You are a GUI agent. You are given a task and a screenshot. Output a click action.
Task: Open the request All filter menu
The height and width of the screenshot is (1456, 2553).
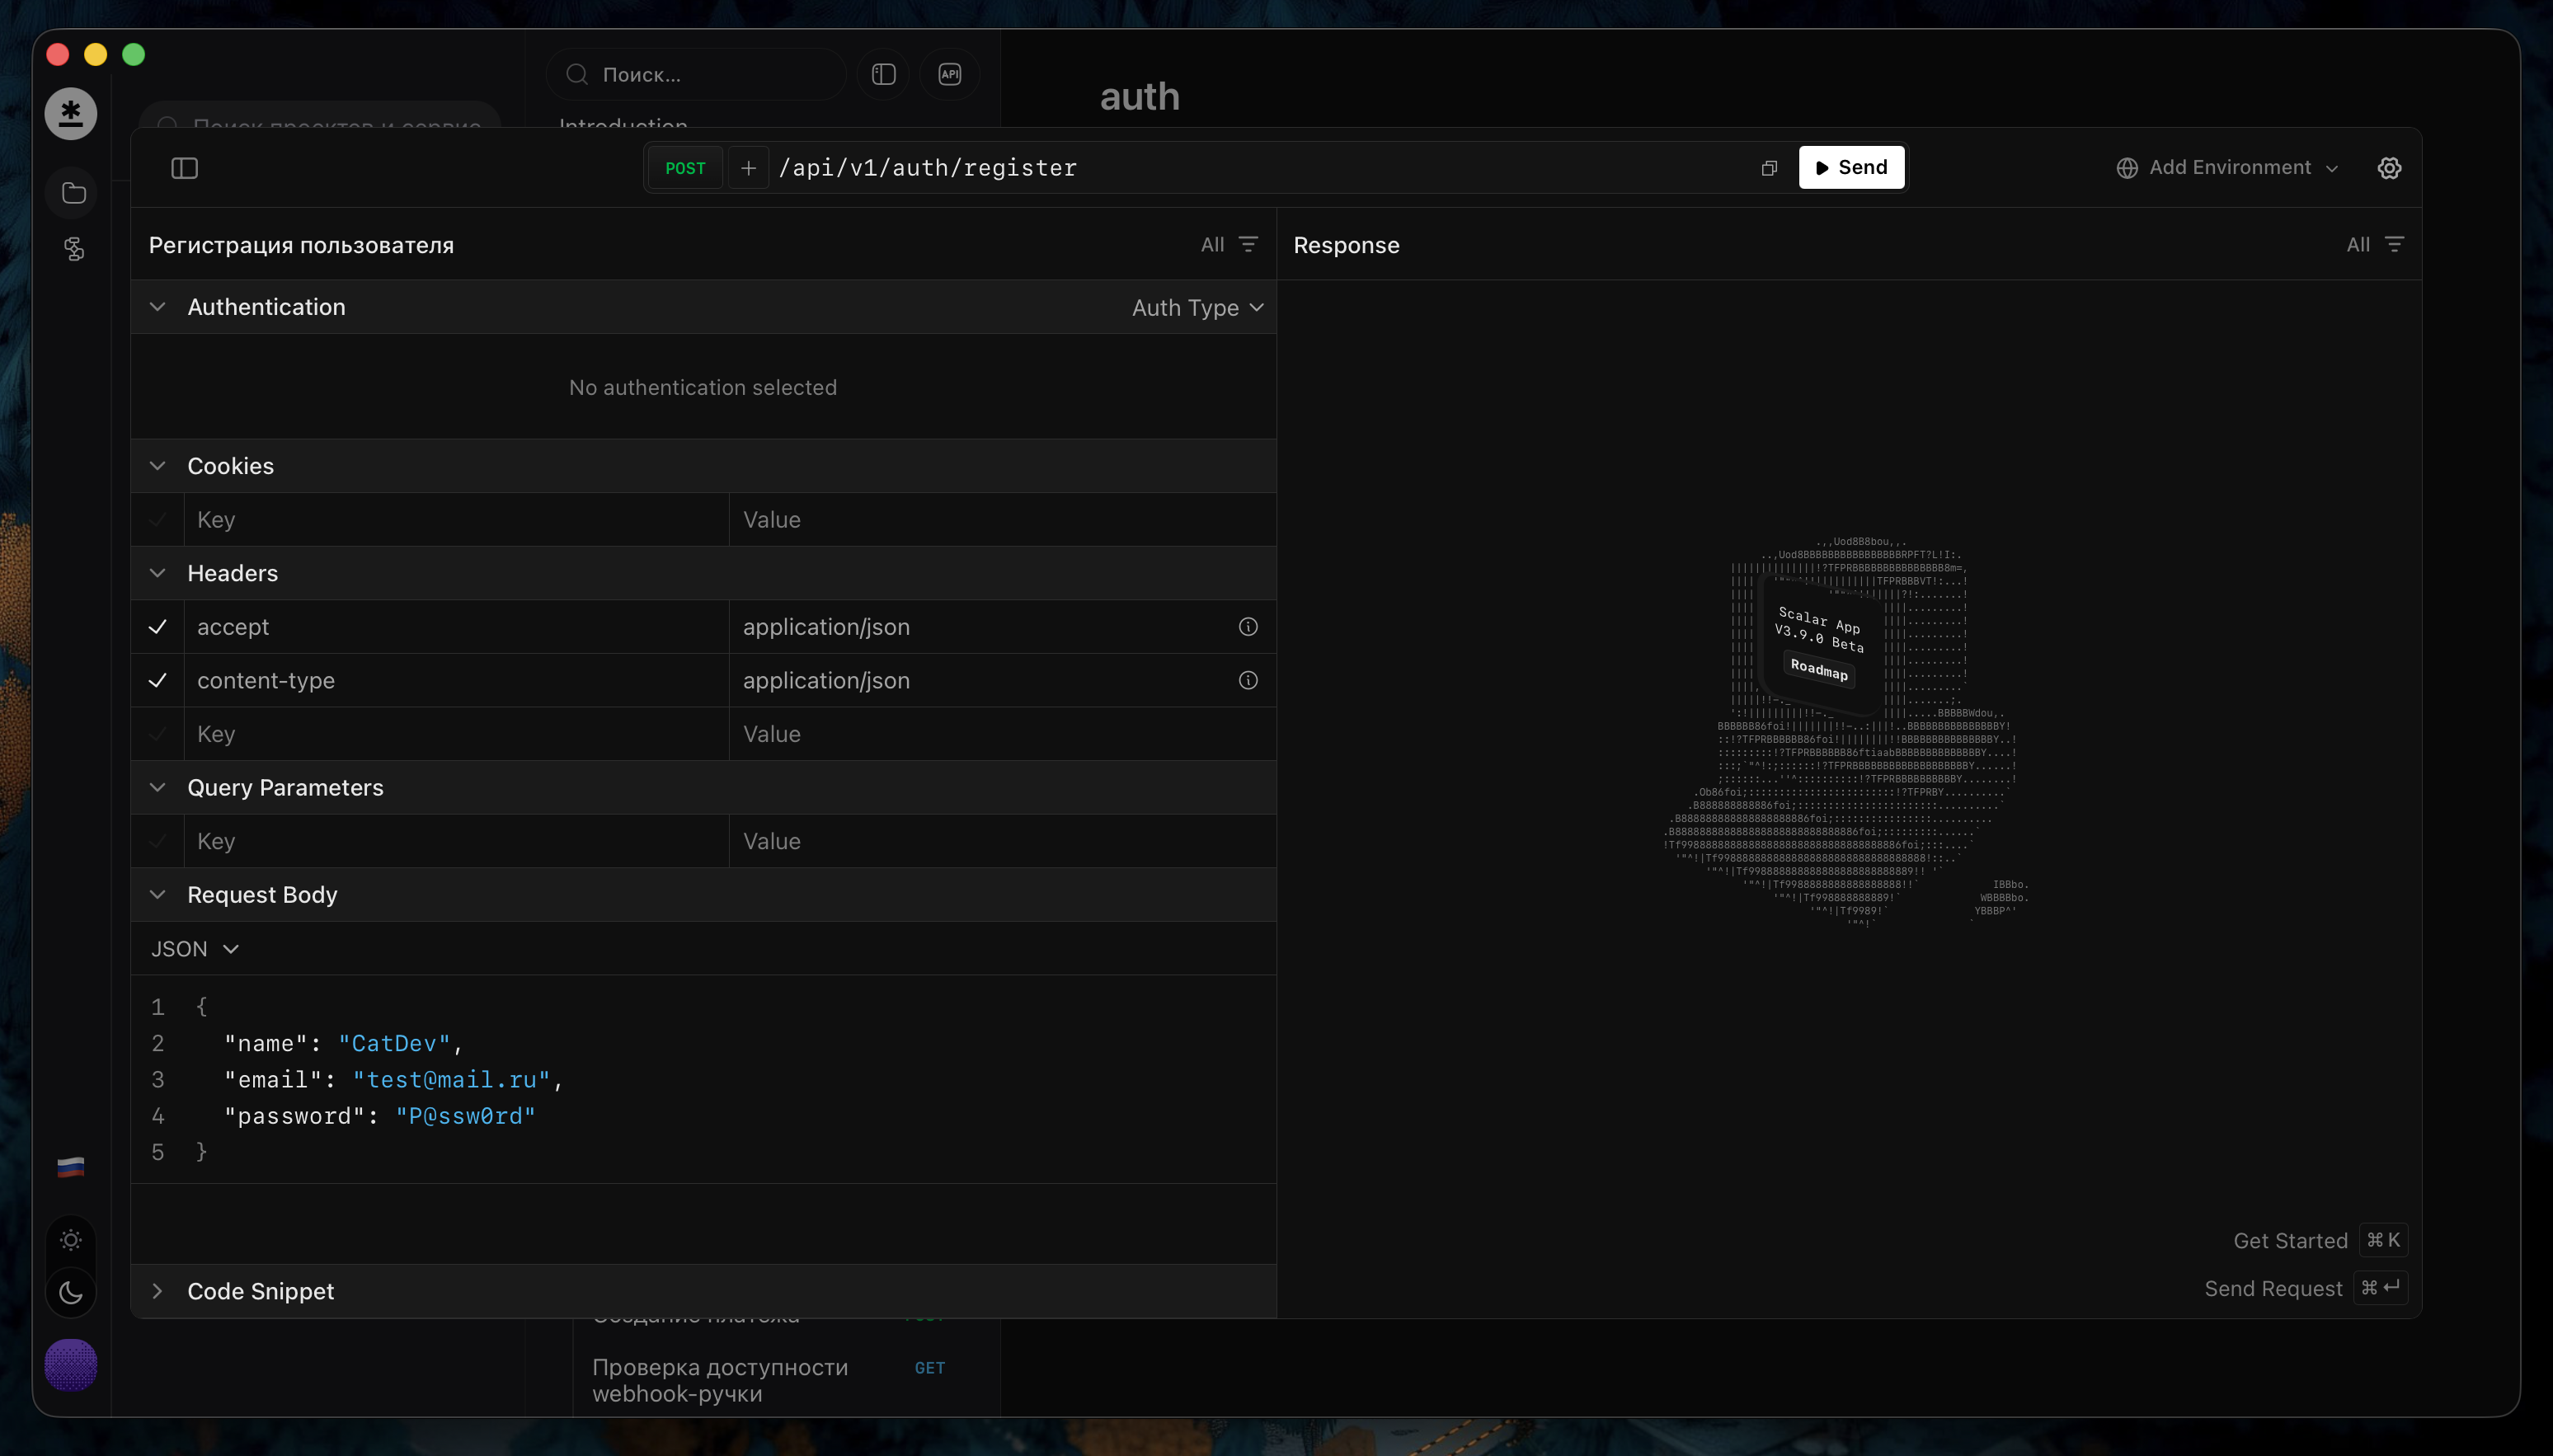click(1229, 245)
